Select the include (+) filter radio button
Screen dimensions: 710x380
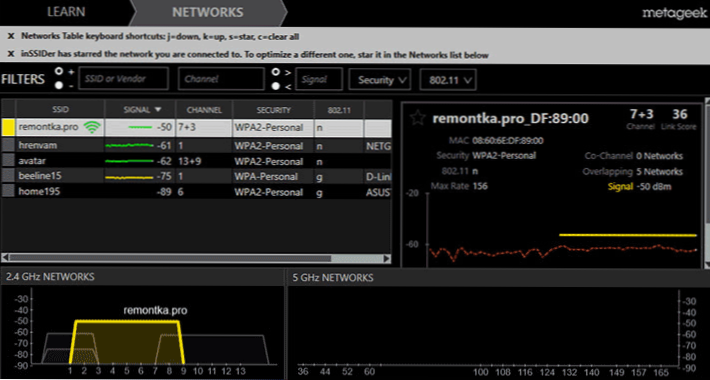pyautogui.click(x=59, y=71)
